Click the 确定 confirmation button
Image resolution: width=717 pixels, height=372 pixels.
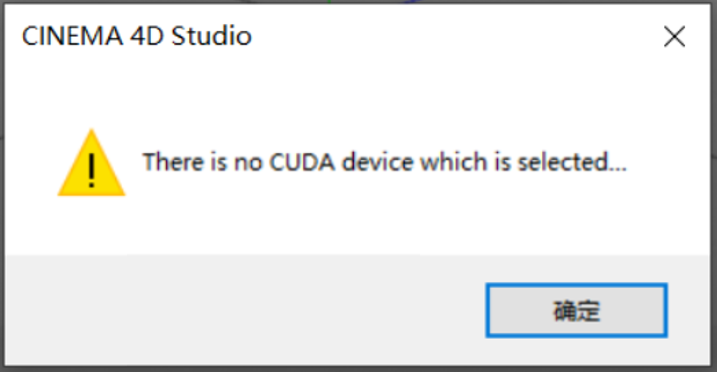pyautogui.click(x=576, y=310)
